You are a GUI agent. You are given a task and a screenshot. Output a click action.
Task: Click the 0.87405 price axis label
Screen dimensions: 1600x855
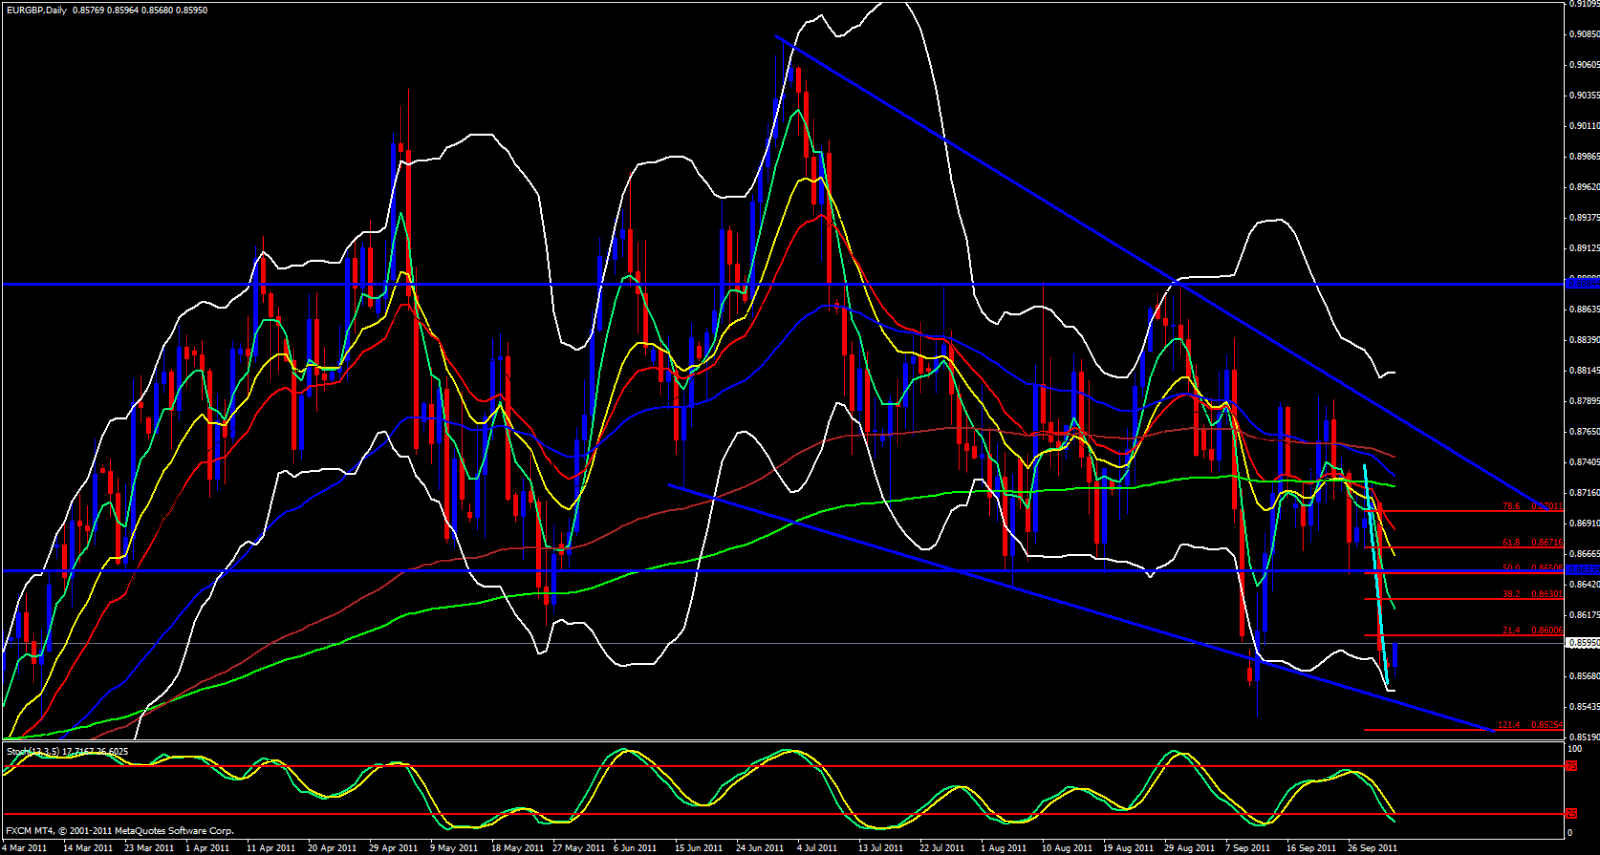(x=1584, y=462)
